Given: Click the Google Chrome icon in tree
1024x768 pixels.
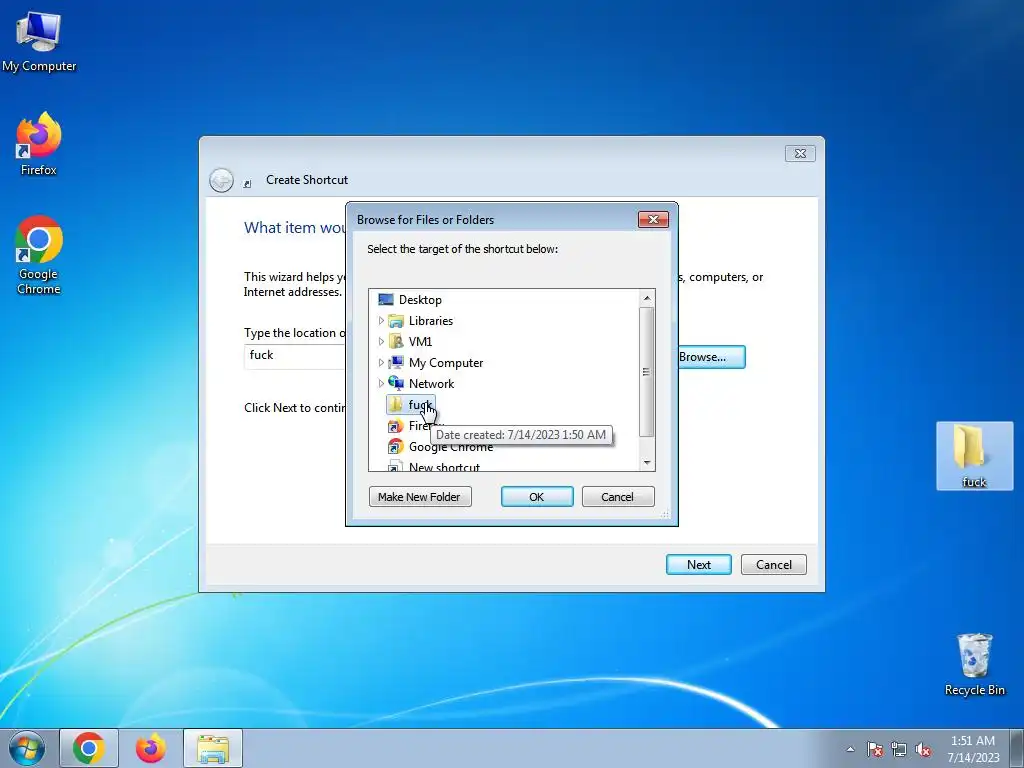Looking at the screenshot, I should (396, 447).
